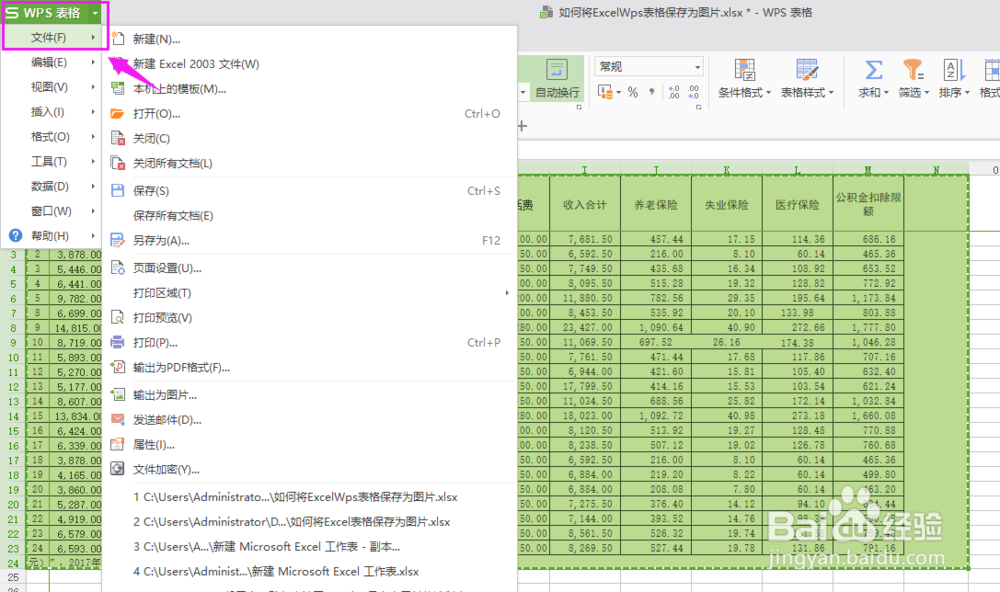Click the local templates icon
1000x592 pixels.
[118, 89]
